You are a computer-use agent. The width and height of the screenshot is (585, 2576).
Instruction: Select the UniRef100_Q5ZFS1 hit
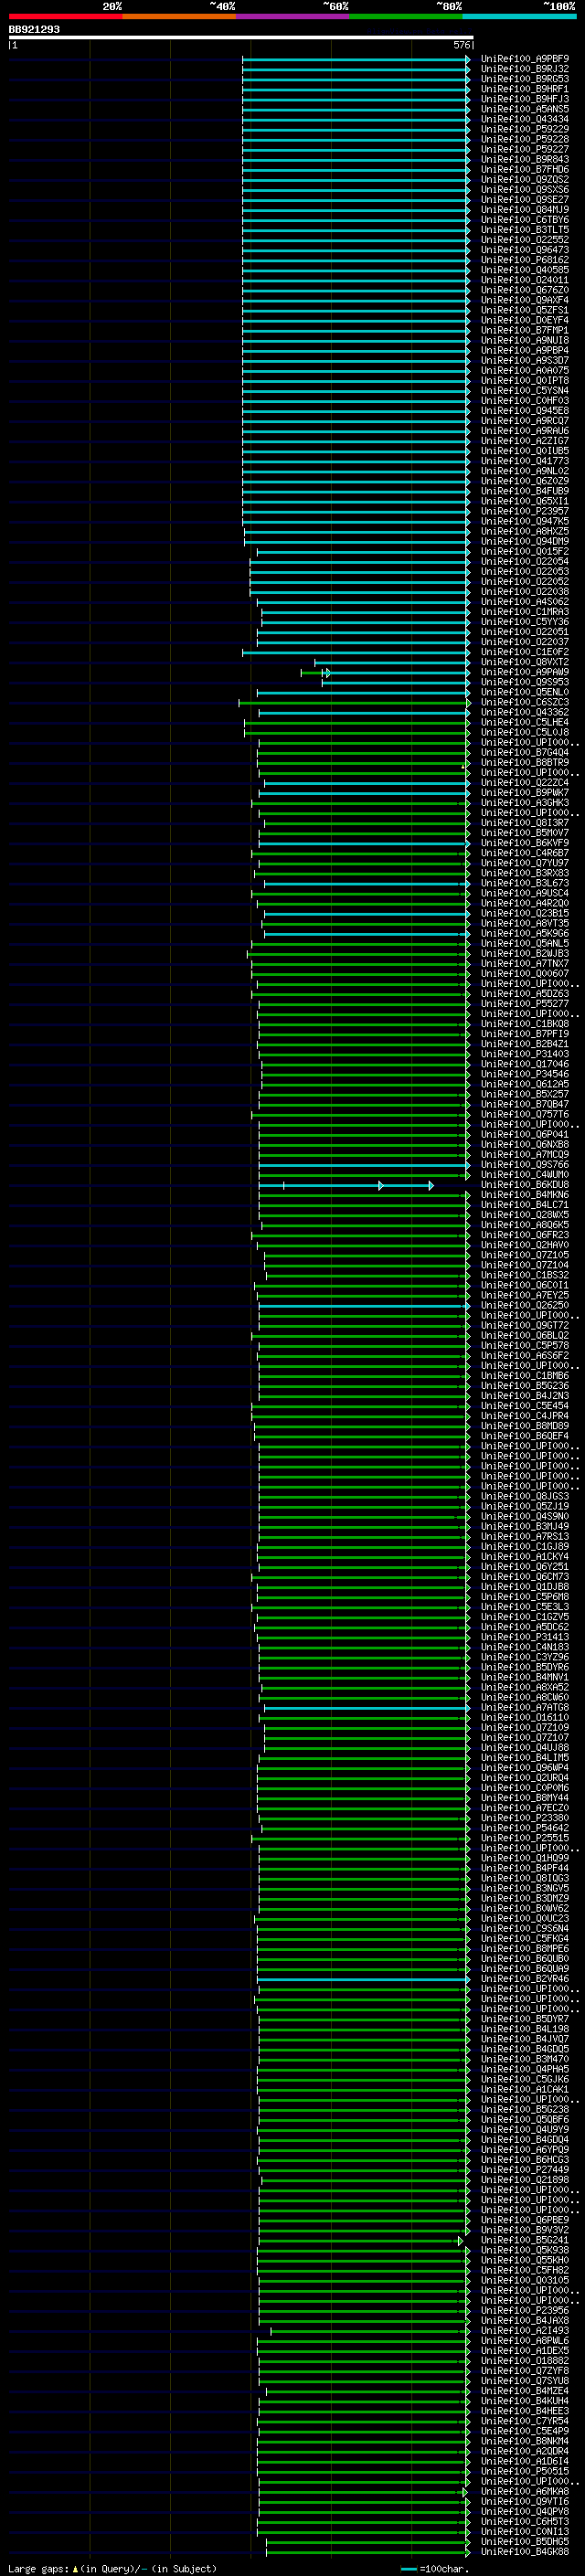pos(525,310)
